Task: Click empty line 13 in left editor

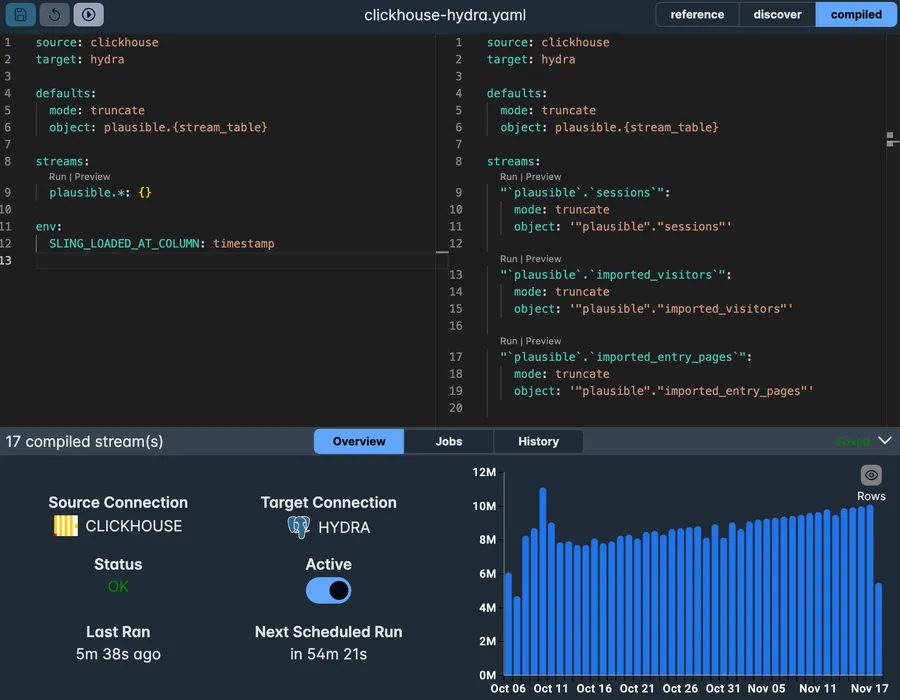Action: (x=200, y=260)
